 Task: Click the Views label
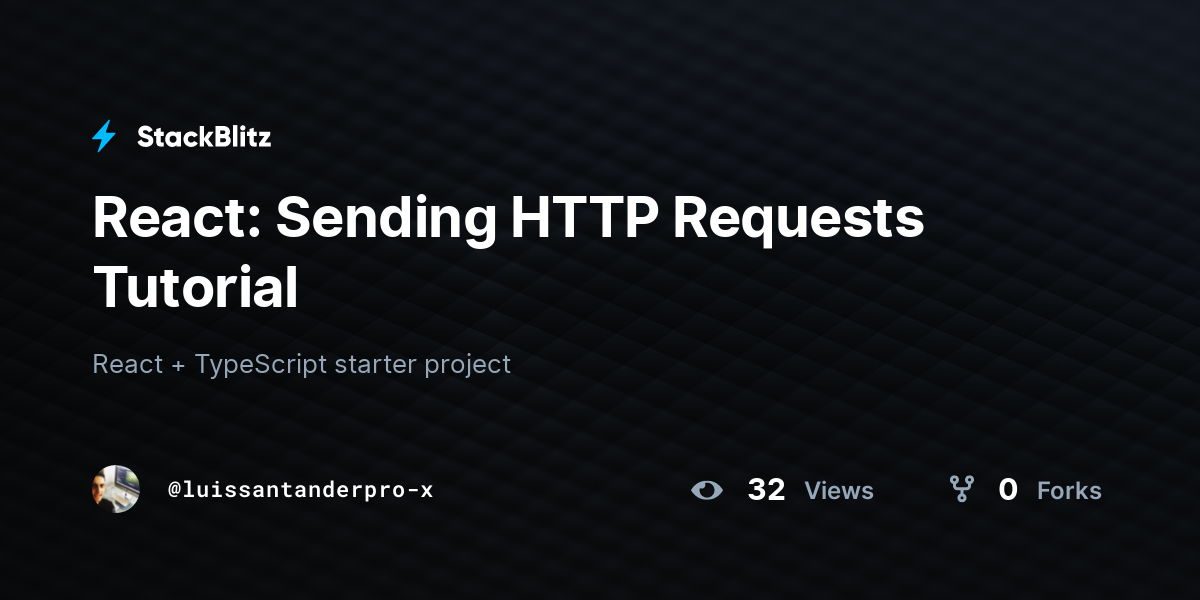839,491
